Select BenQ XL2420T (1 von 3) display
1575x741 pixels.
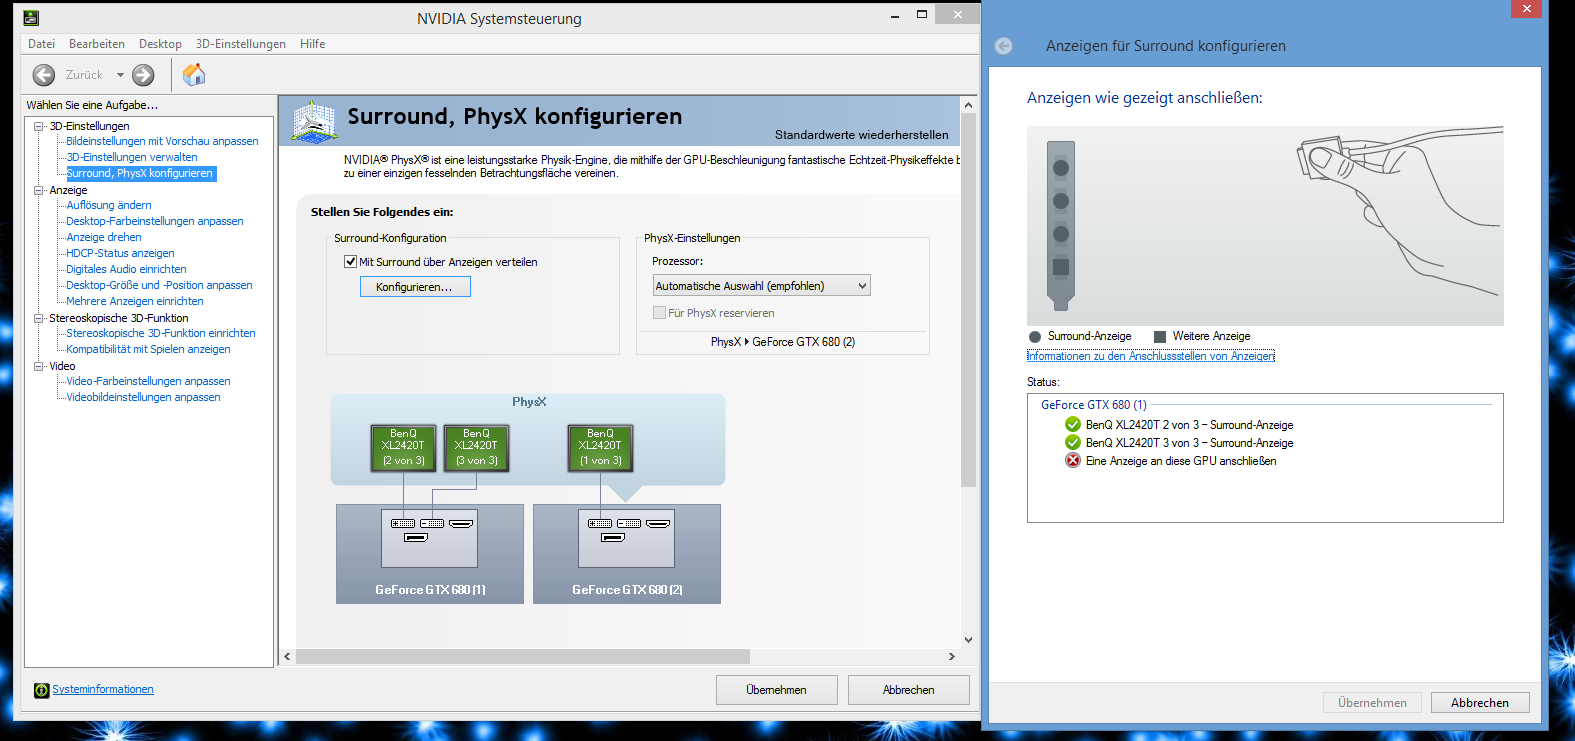pos(600,448)
